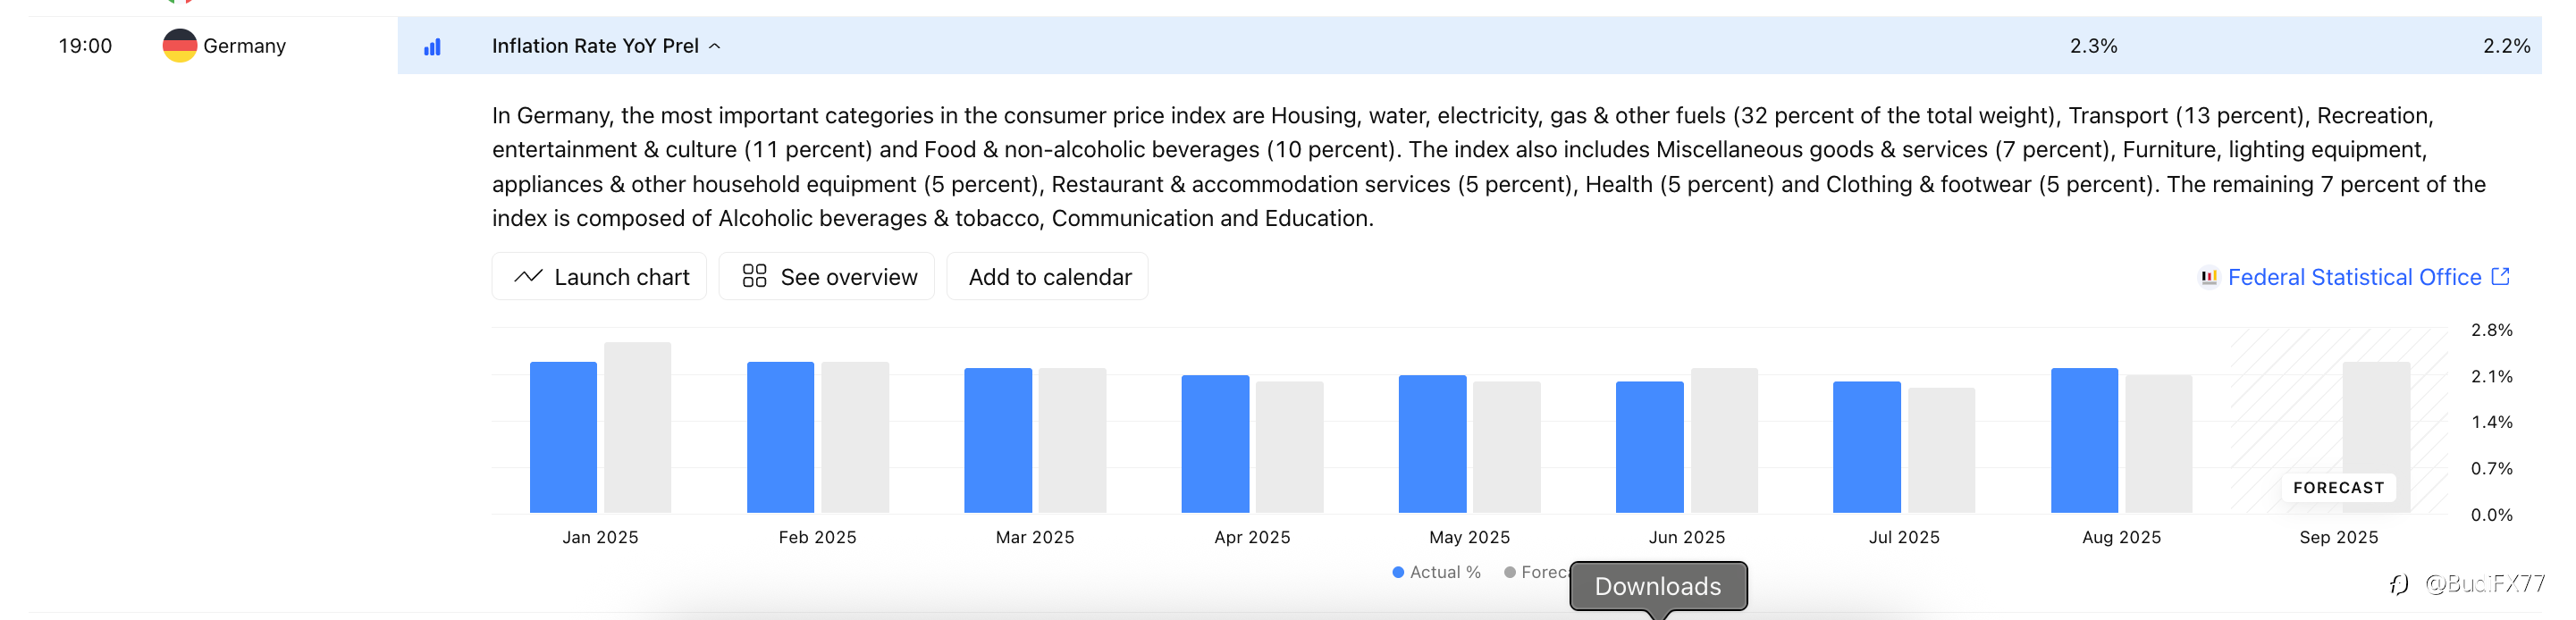Toggle the Actual % legend series
The image size is (2576, 620).
point(1436,572)
